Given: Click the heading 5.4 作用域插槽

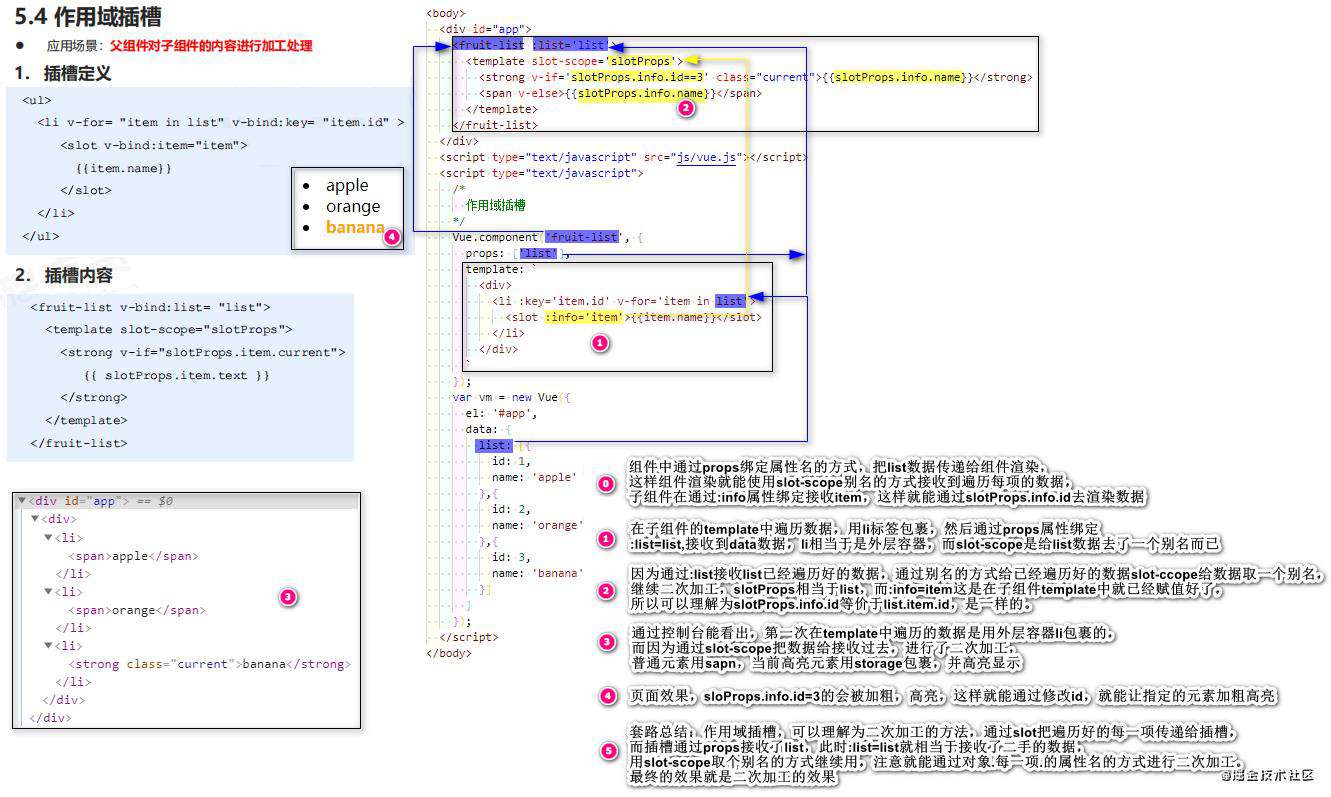Looking at the screenshot, I should (x=88, y=17).
